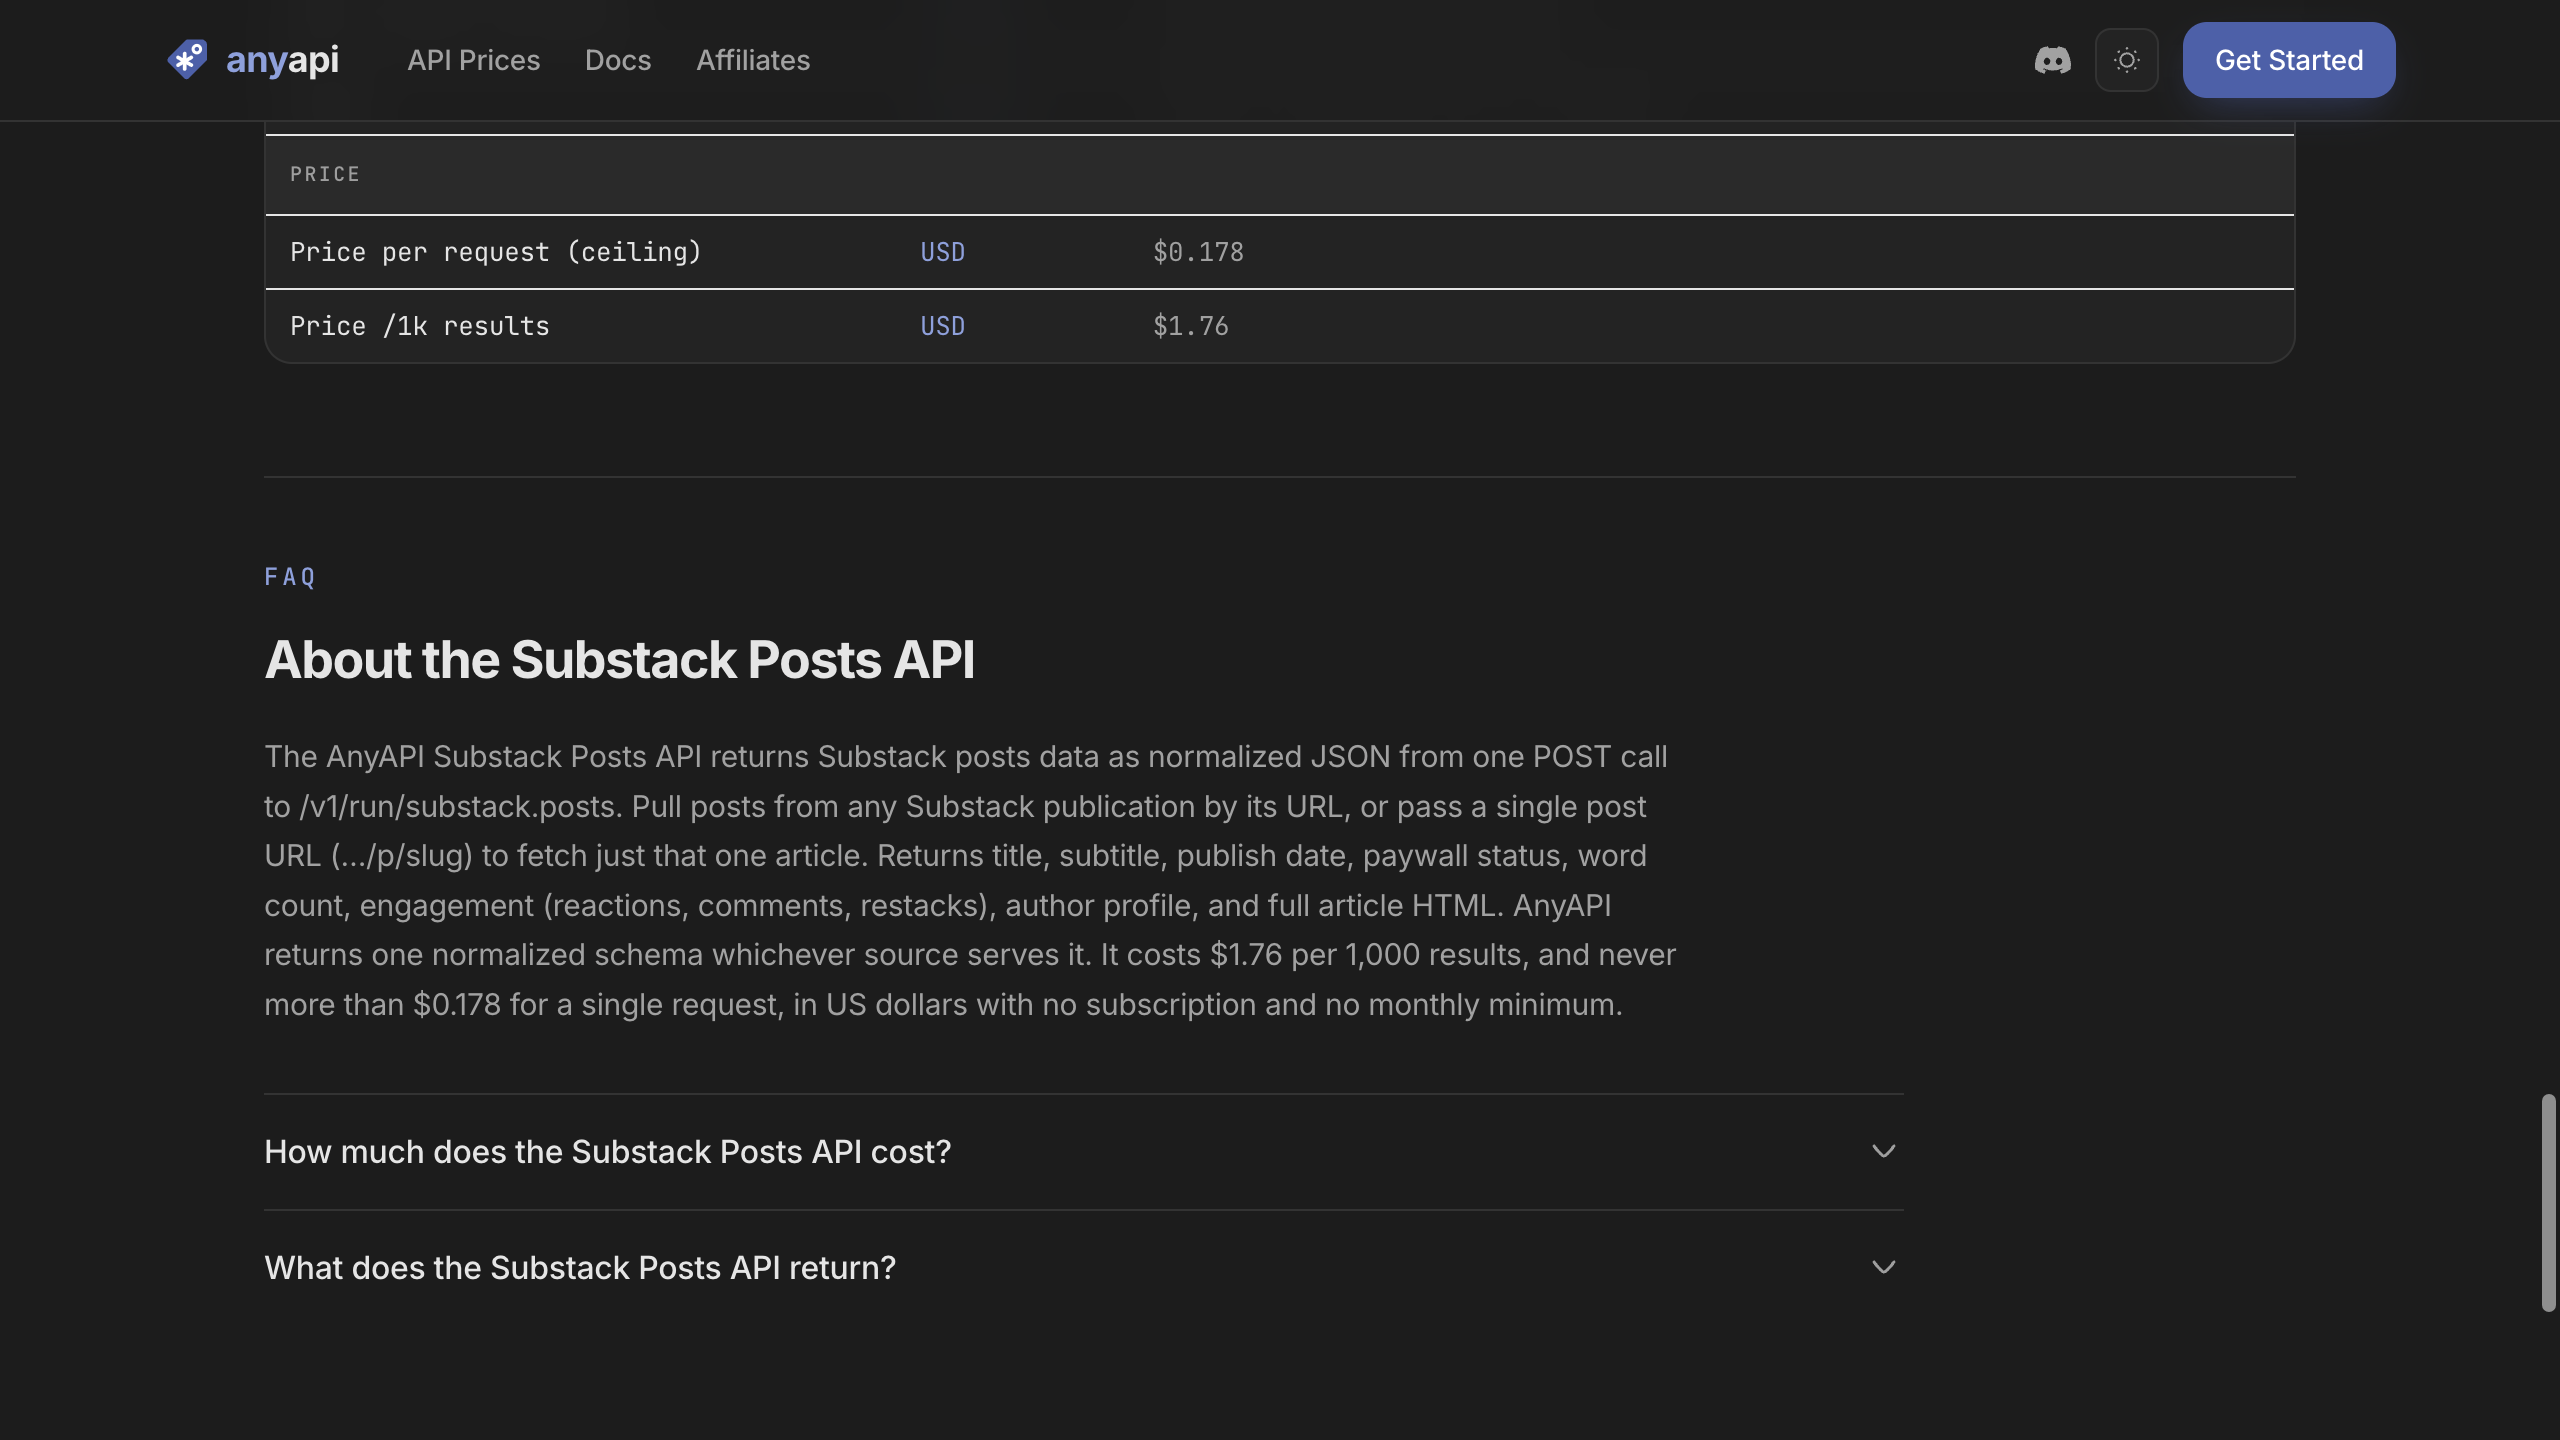Image resolution: width=2560 pixels, height=1440 pixels.
Task: Select the '$1.76' price value
Action: pos(1190,326)
